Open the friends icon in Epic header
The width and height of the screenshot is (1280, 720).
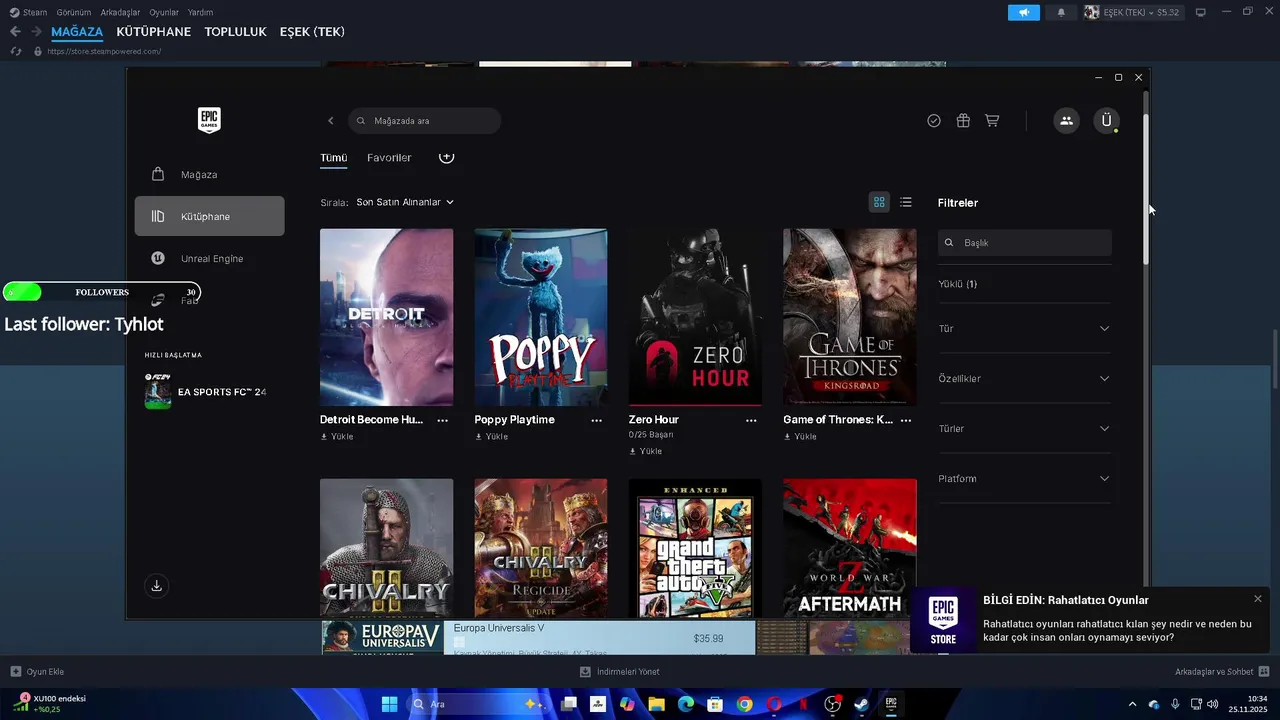(x=1066, y=121)
